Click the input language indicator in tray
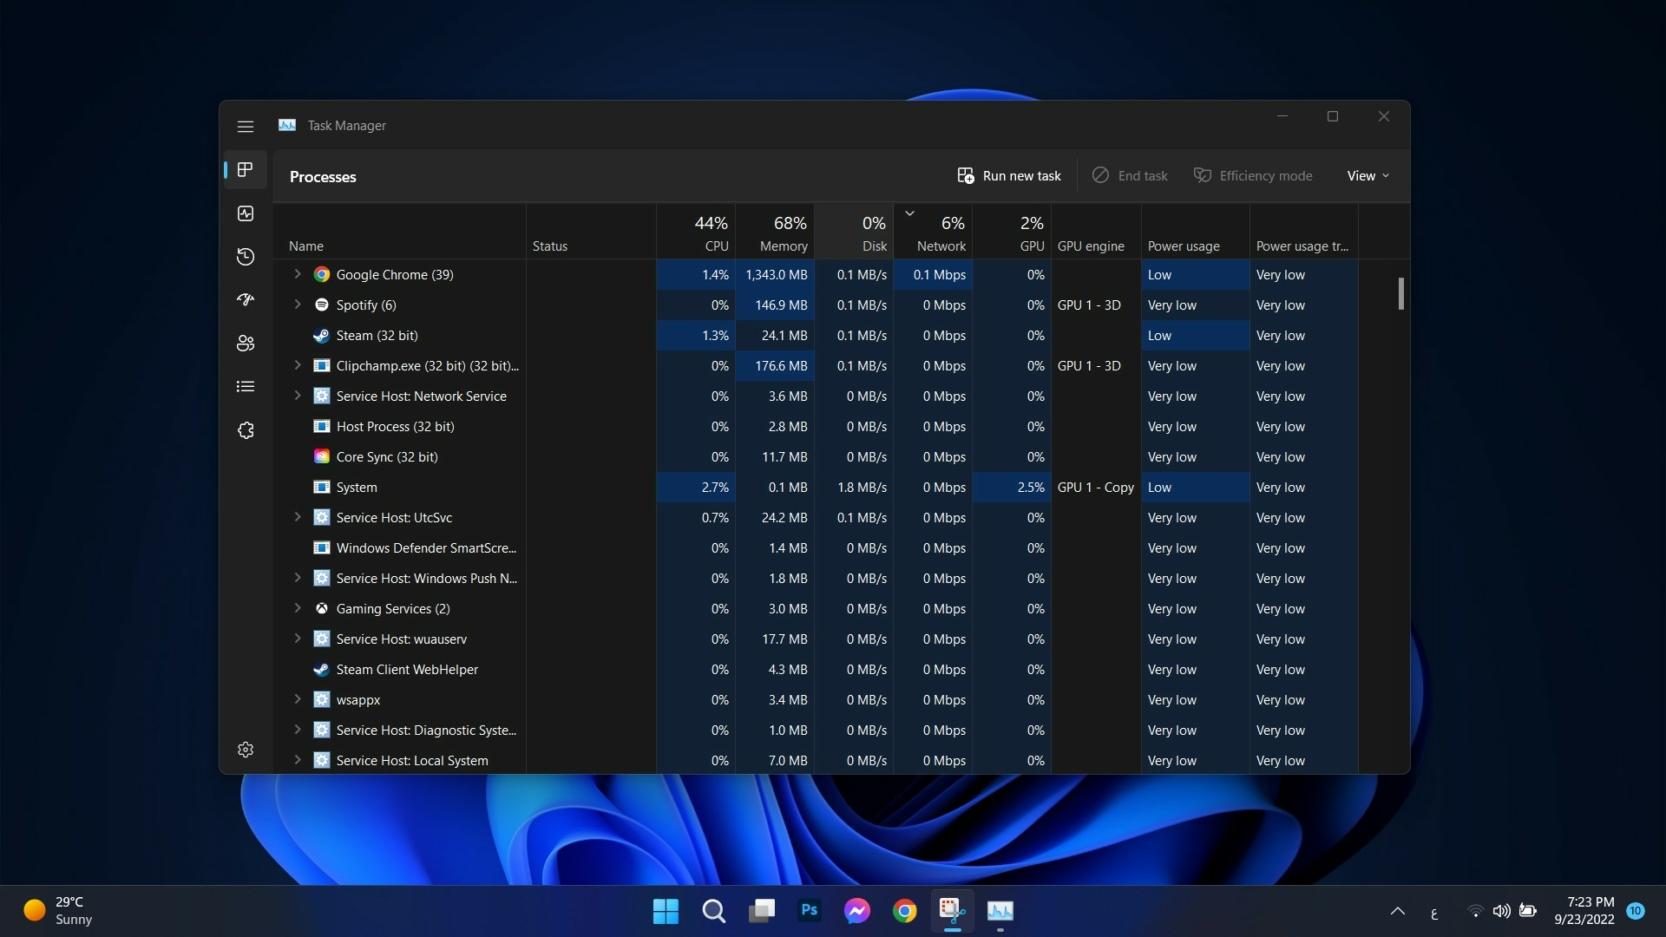 [x=1434, y=913]
